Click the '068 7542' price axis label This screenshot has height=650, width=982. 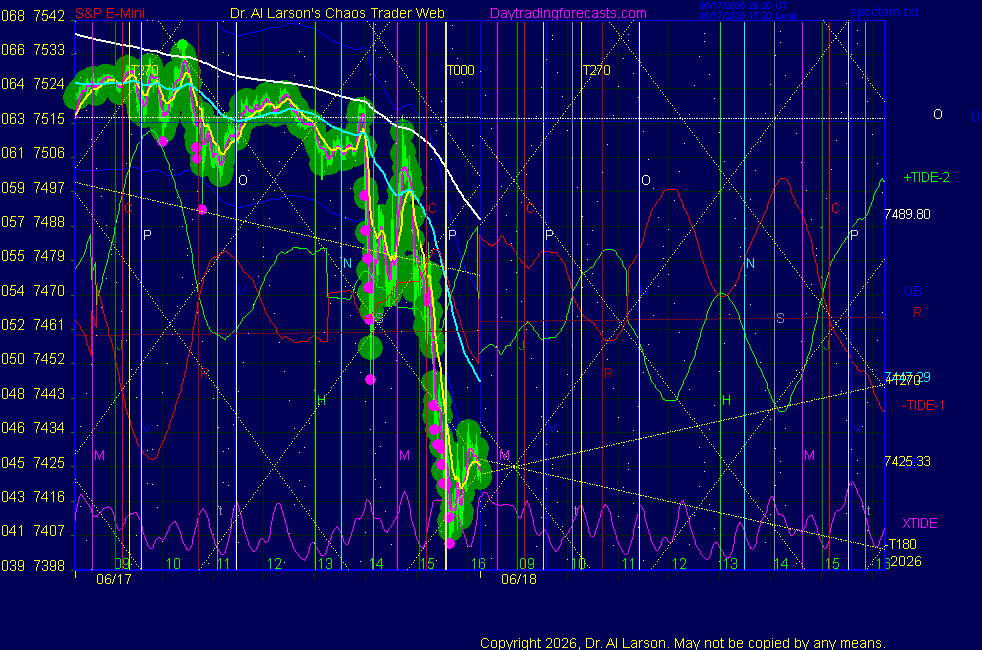tap(33, 16)
